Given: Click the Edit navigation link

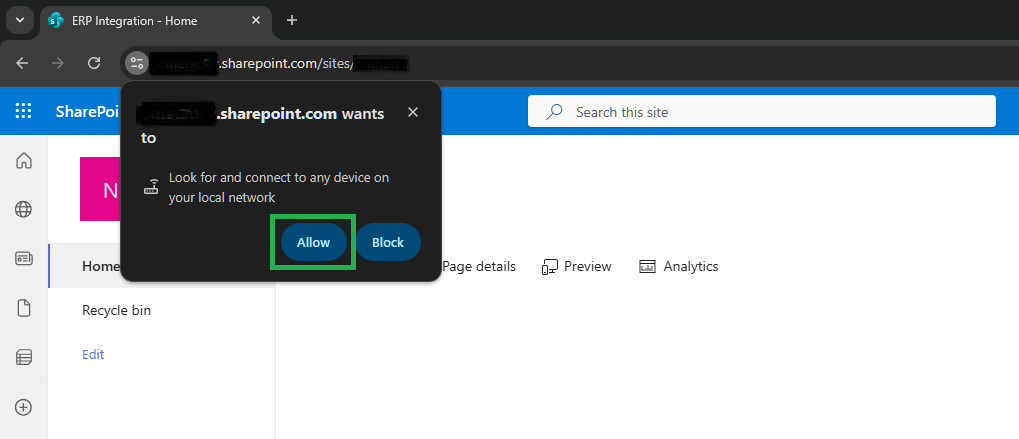Looking at the screenshot, I should point(93,355).
